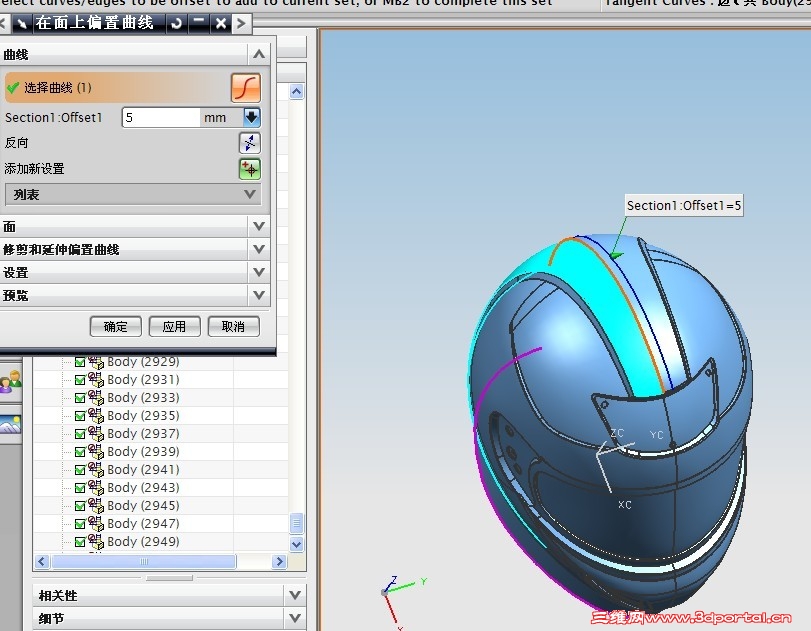Viewport: 811px width, 631px height.
Task: Expand the 设置 section
Action: [259, 272]
